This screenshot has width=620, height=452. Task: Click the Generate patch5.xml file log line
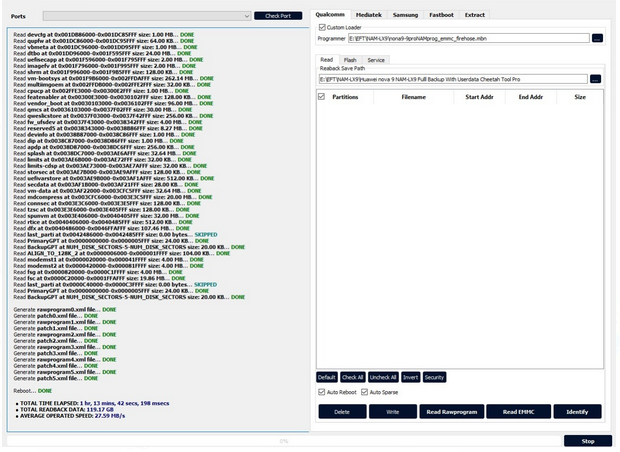(x=56, y=378)
